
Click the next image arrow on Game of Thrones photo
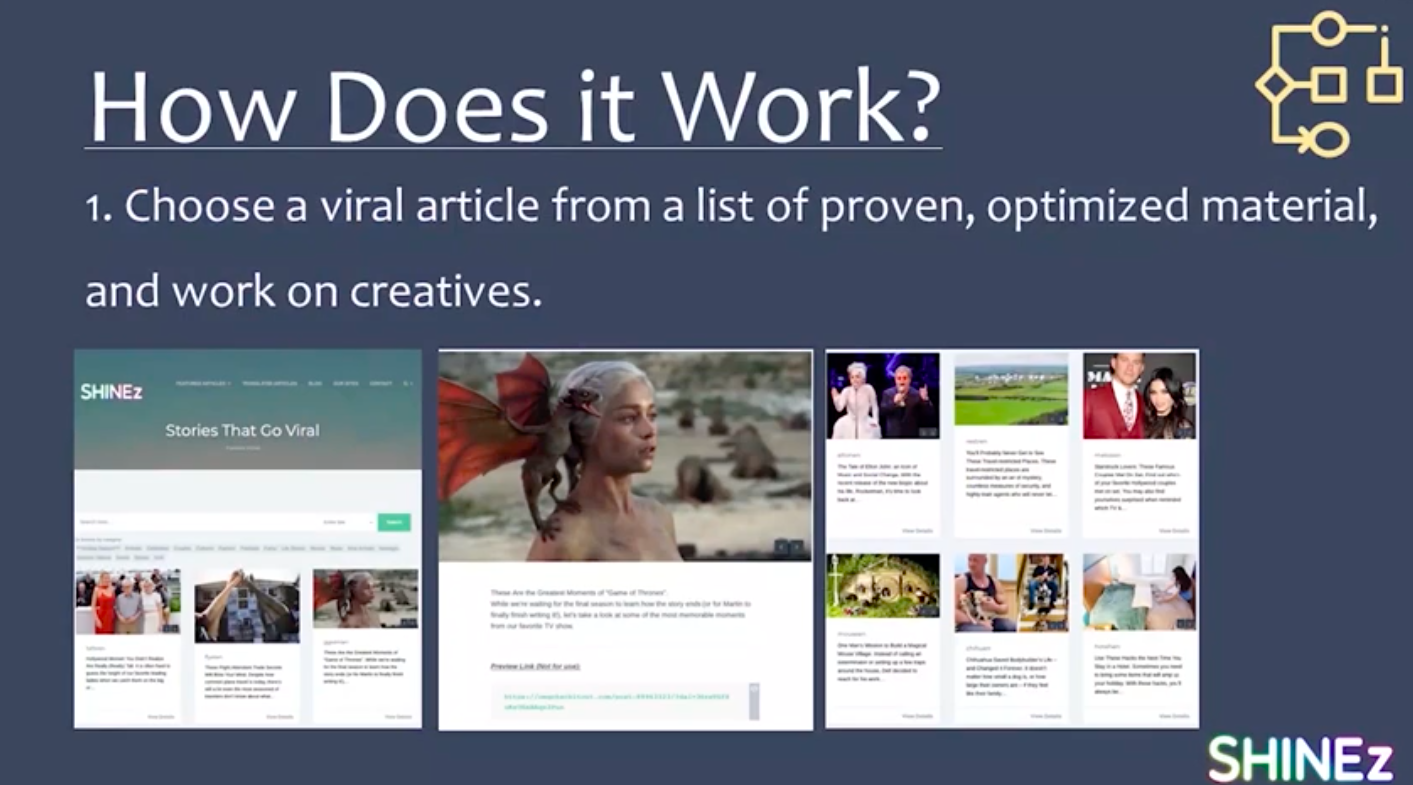797,547
